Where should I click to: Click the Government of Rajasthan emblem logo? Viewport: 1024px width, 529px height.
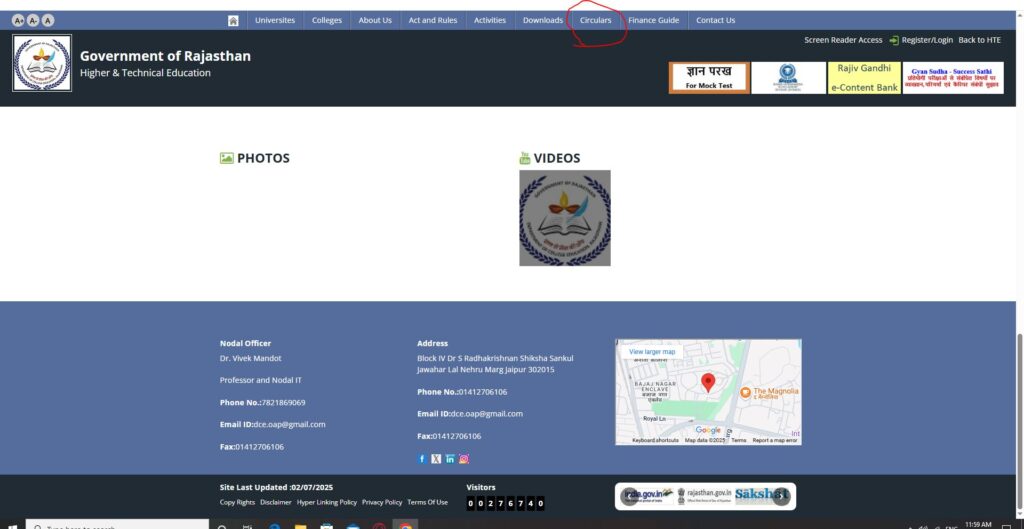click(42, 64)
